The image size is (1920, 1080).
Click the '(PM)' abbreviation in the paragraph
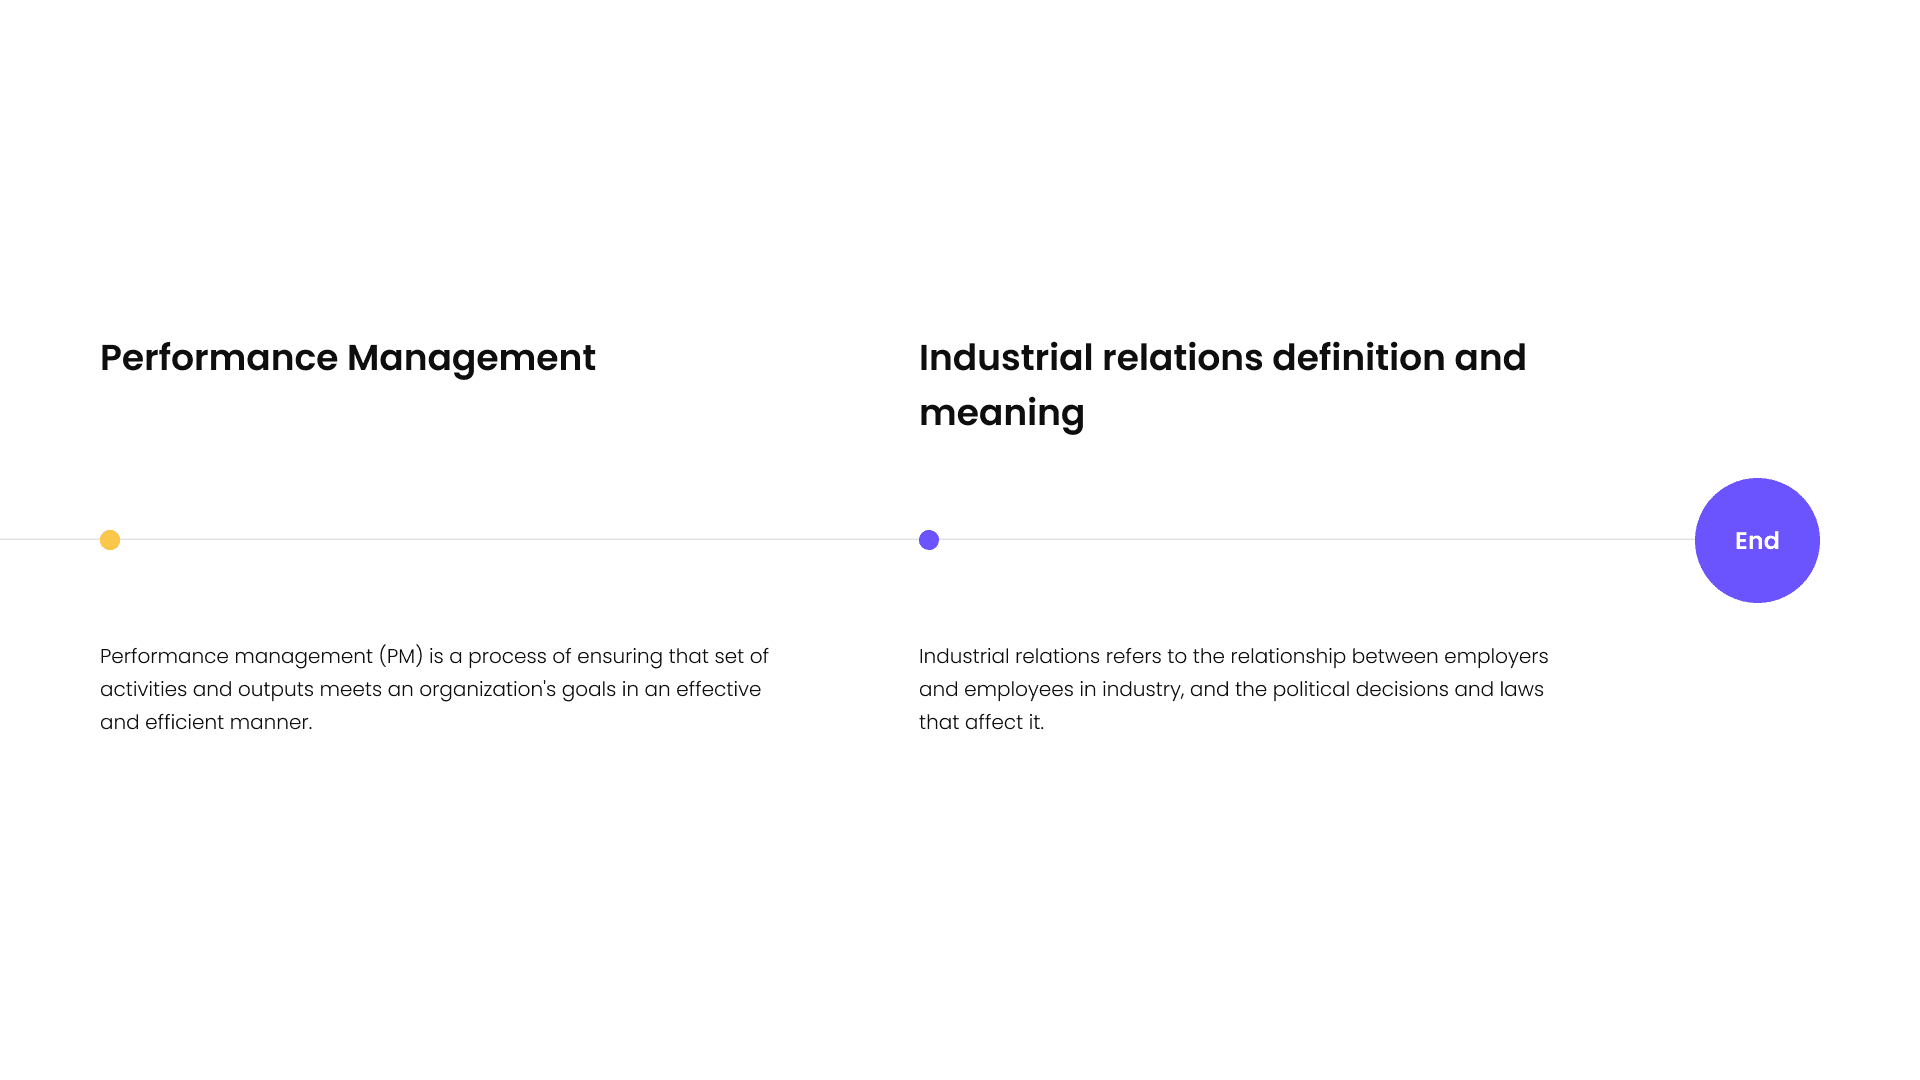point(401,656)
